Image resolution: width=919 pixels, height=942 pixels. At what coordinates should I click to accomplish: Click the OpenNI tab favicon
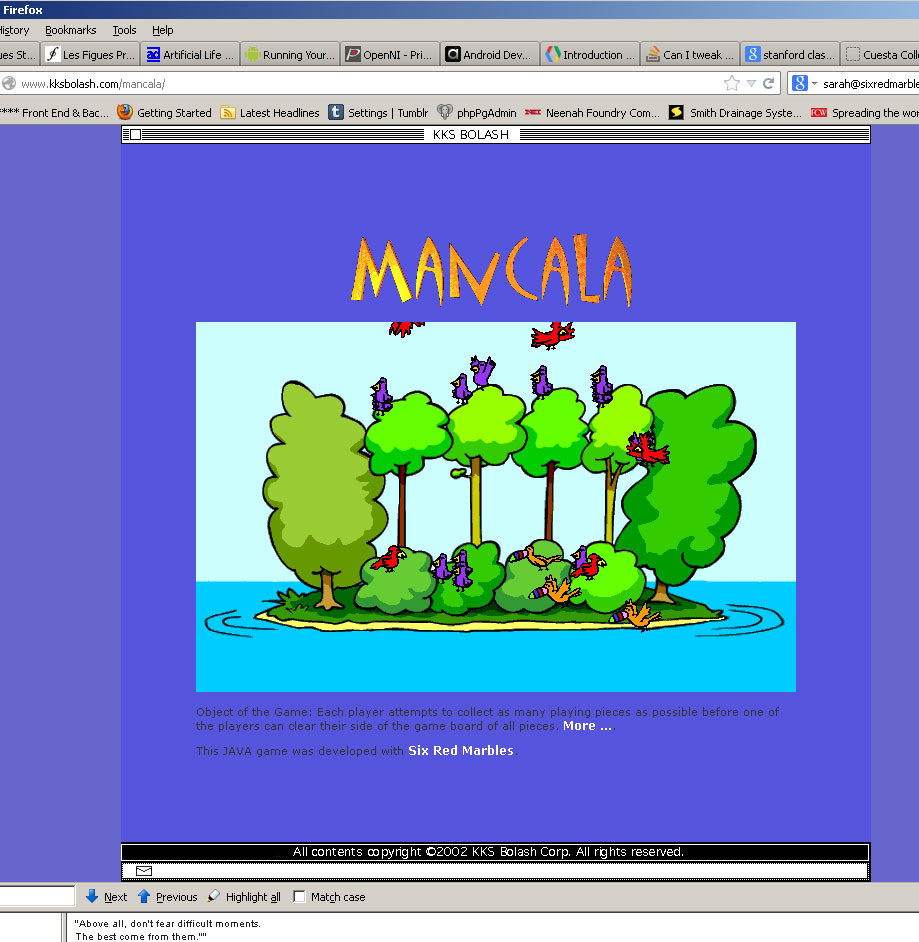tap(353, 55)
